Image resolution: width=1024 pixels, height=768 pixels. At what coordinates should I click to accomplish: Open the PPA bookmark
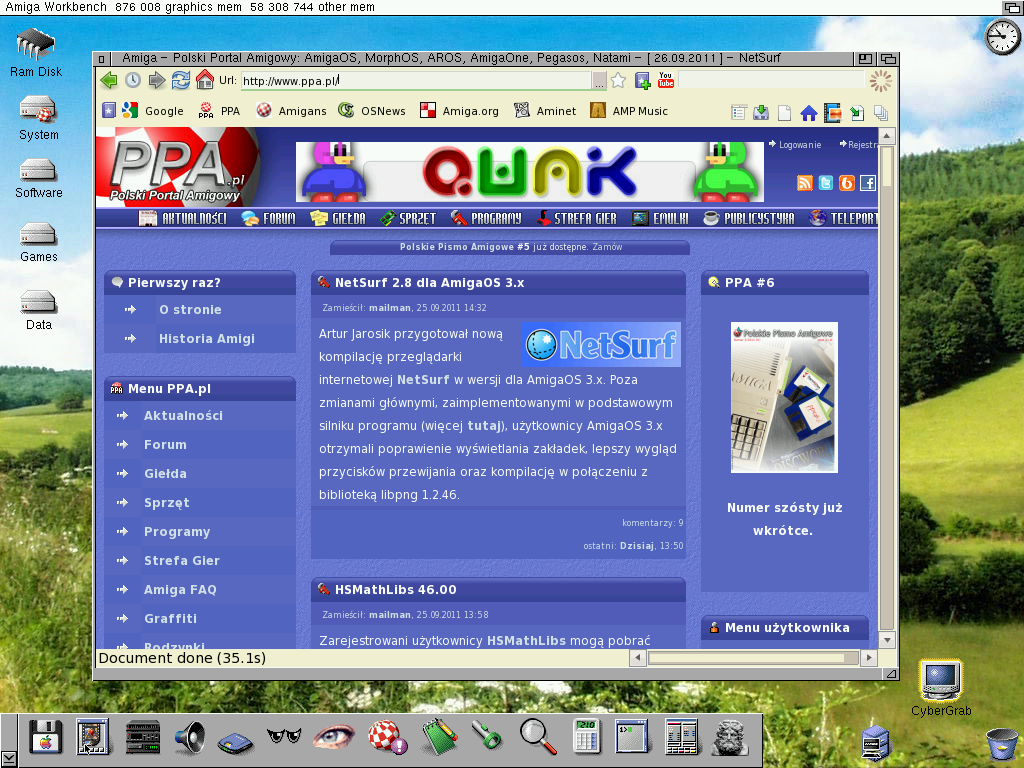(x=219, y=111)
